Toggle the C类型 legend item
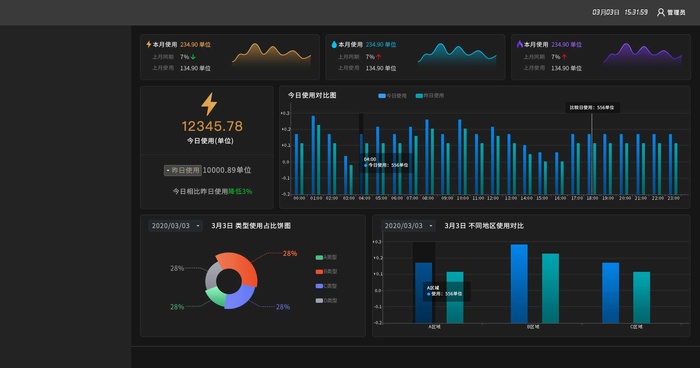 click(x=326, y=286)
